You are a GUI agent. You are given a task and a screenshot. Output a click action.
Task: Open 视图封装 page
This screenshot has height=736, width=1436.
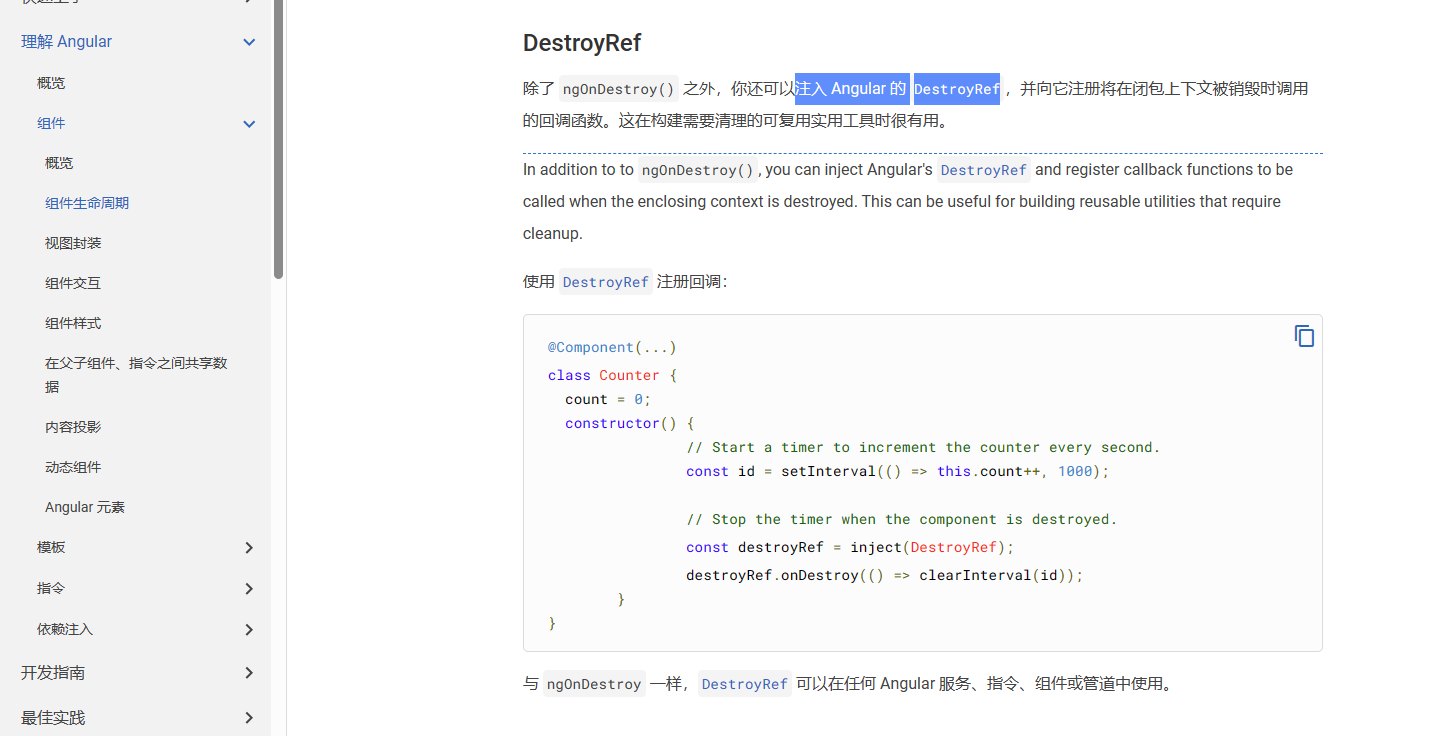pos(73,243)
